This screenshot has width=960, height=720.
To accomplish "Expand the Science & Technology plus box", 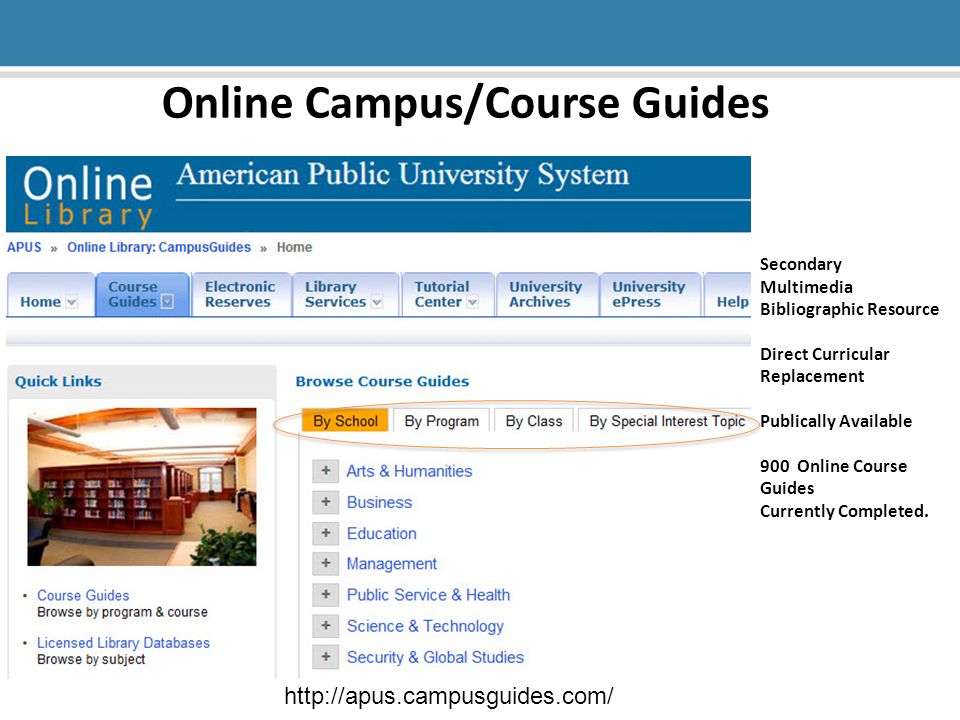I will [325, 626].
